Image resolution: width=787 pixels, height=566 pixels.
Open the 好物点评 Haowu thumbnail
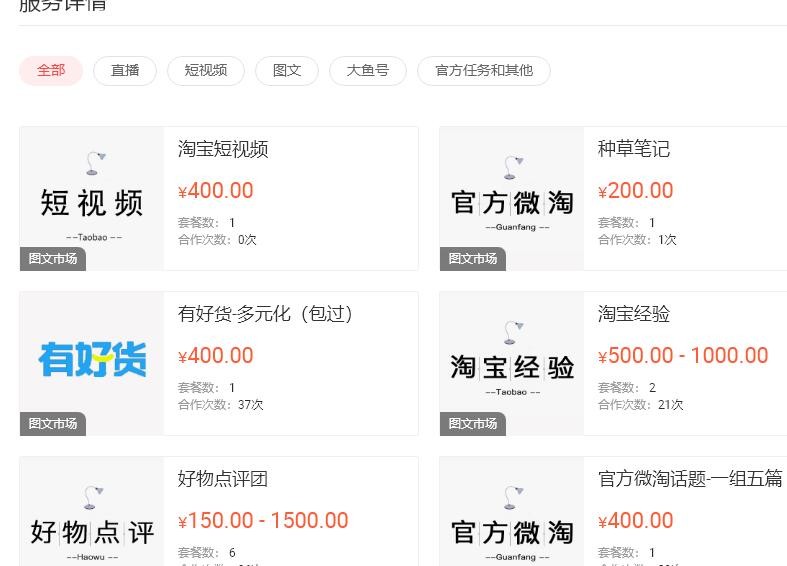(x=92, y=512)
